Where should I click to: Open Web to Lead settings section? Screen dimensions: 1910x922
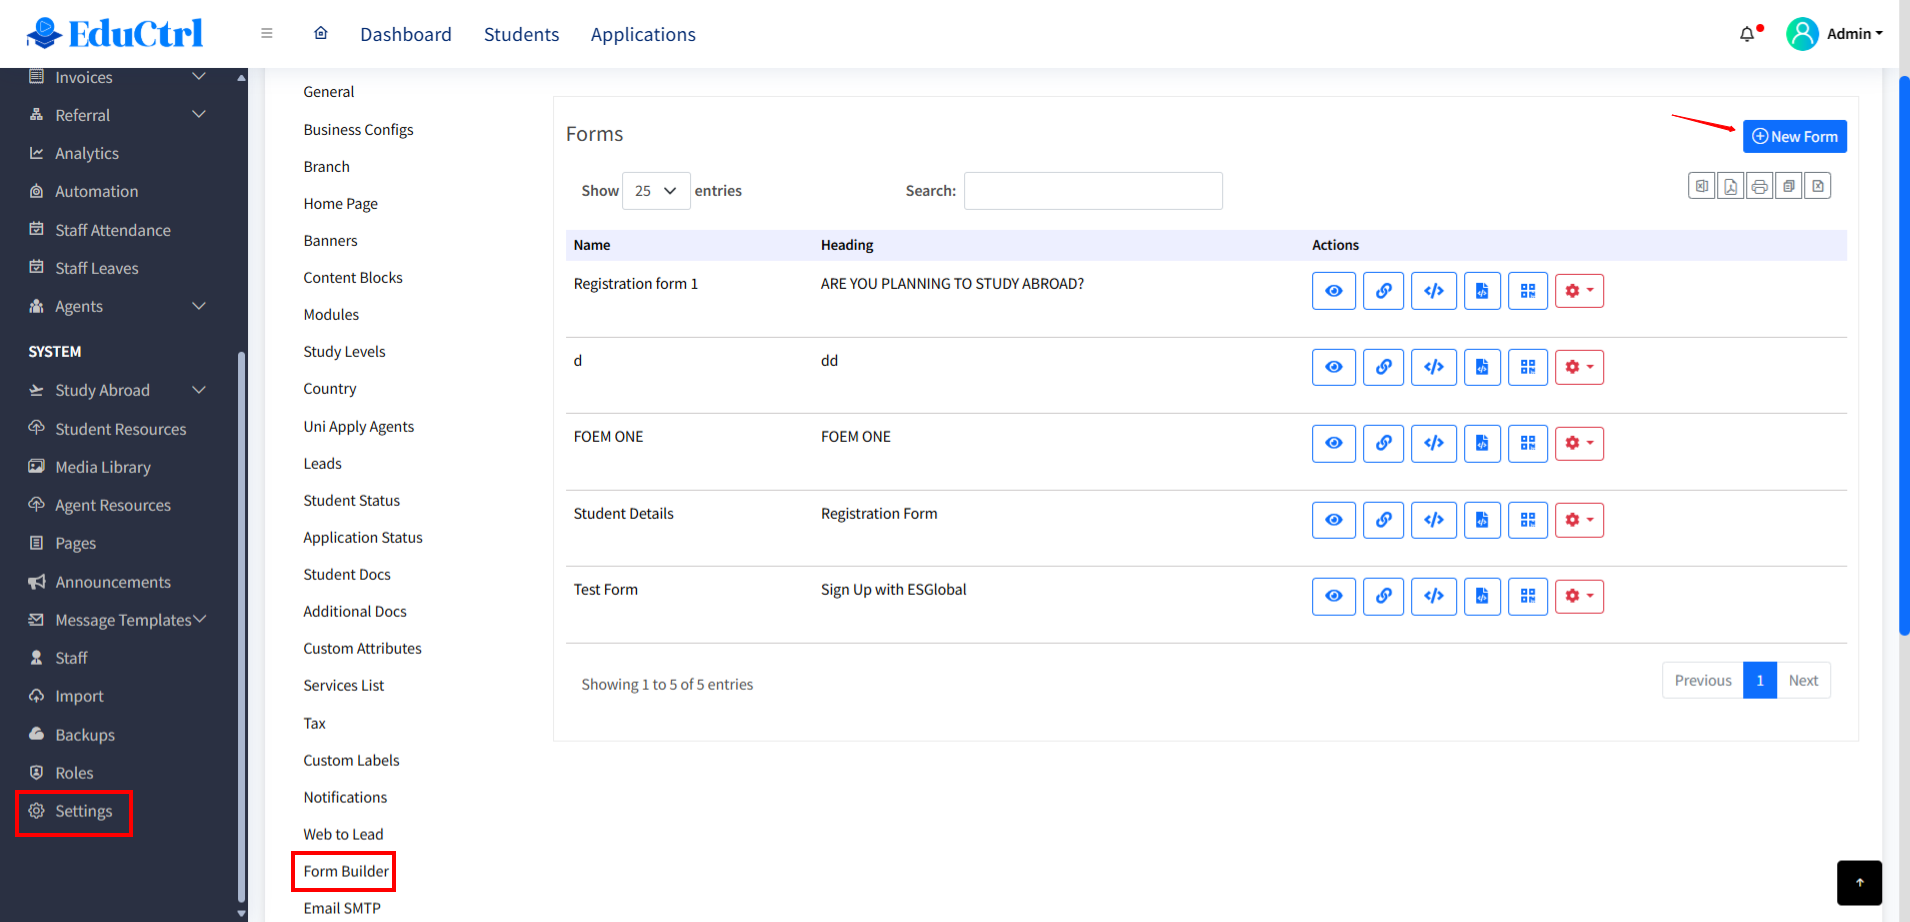click(x=343, y=834)
